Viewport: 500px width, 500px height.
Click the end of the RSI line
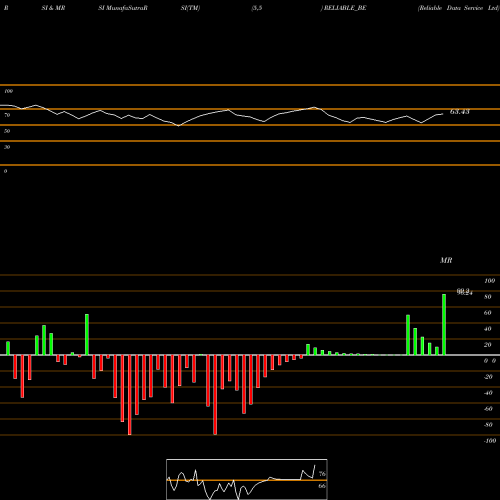443,114
